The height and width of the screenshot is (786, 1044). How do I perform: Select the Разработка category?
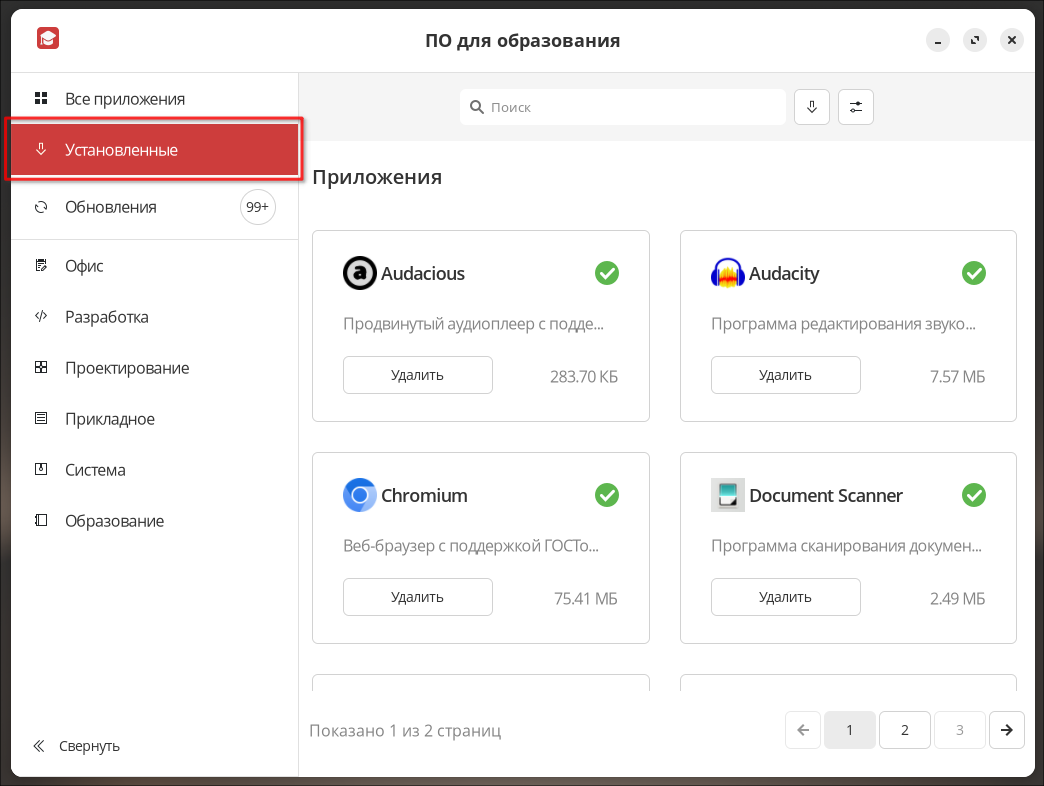pyautogui.click(x=106, y=317)
